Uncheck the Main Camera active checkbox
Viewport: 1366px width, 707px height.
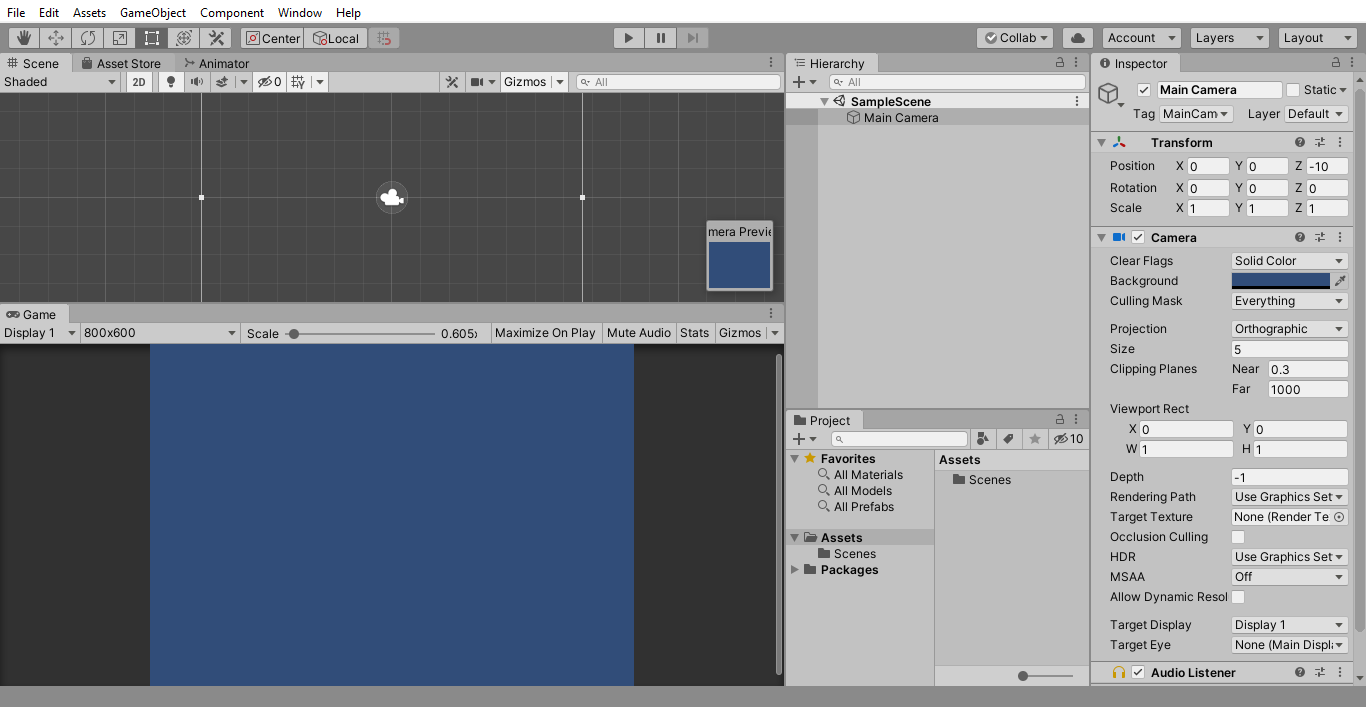click(1144, 90)
